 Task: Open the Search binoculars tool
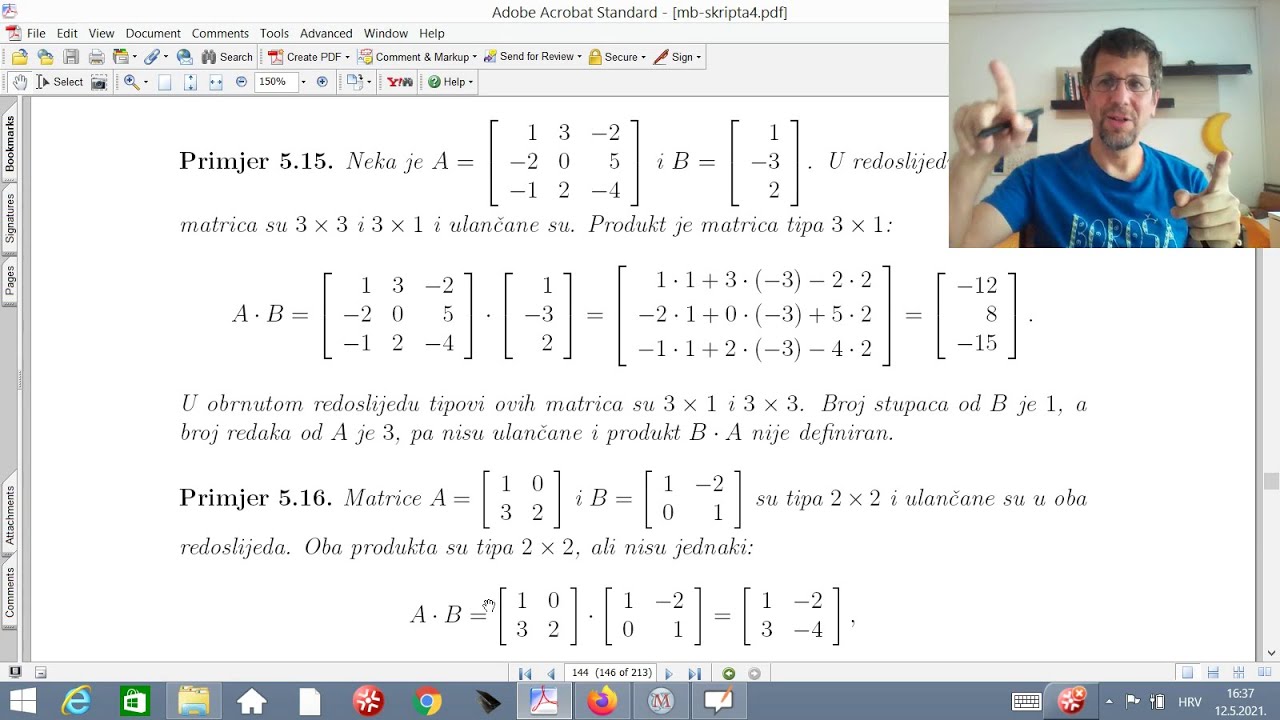pos(227,57)
